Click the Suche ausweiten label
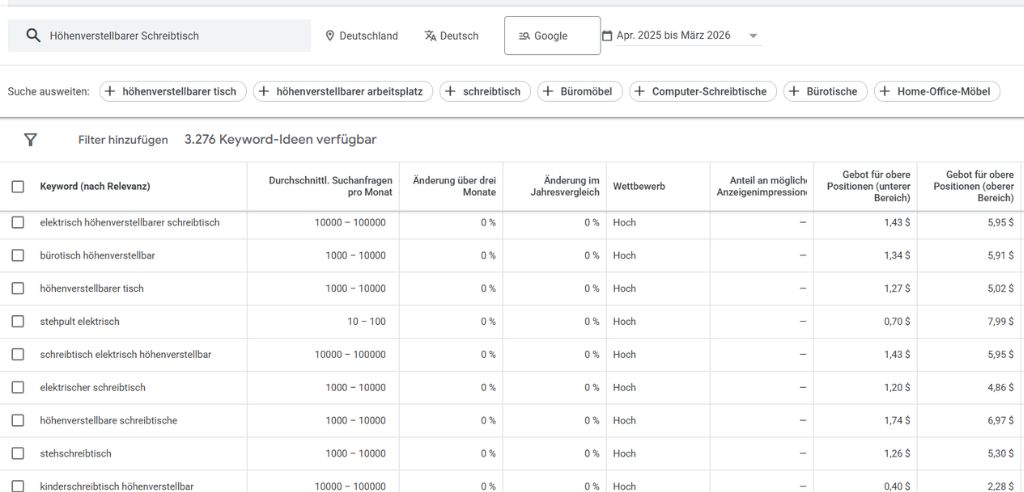1024x492 pixels. 49,91
